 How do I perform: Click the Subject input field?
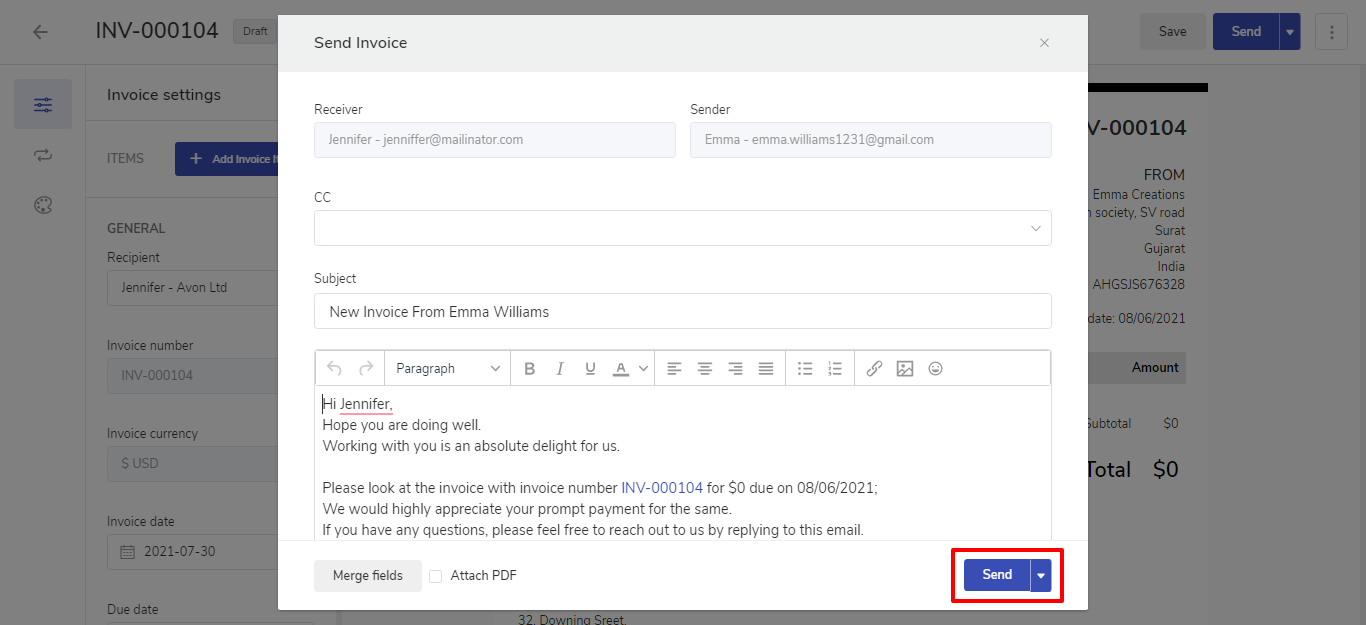(x=682, y=312)
